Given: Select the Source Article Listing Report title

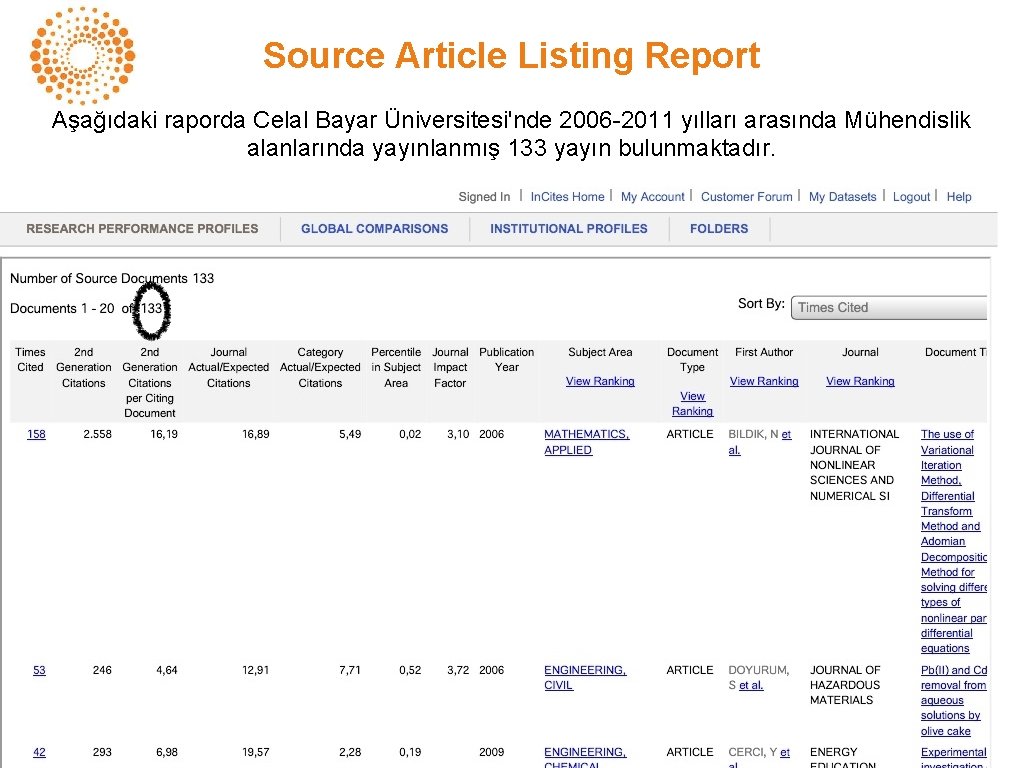Looking at the screenshot, I should coord(511,56).
